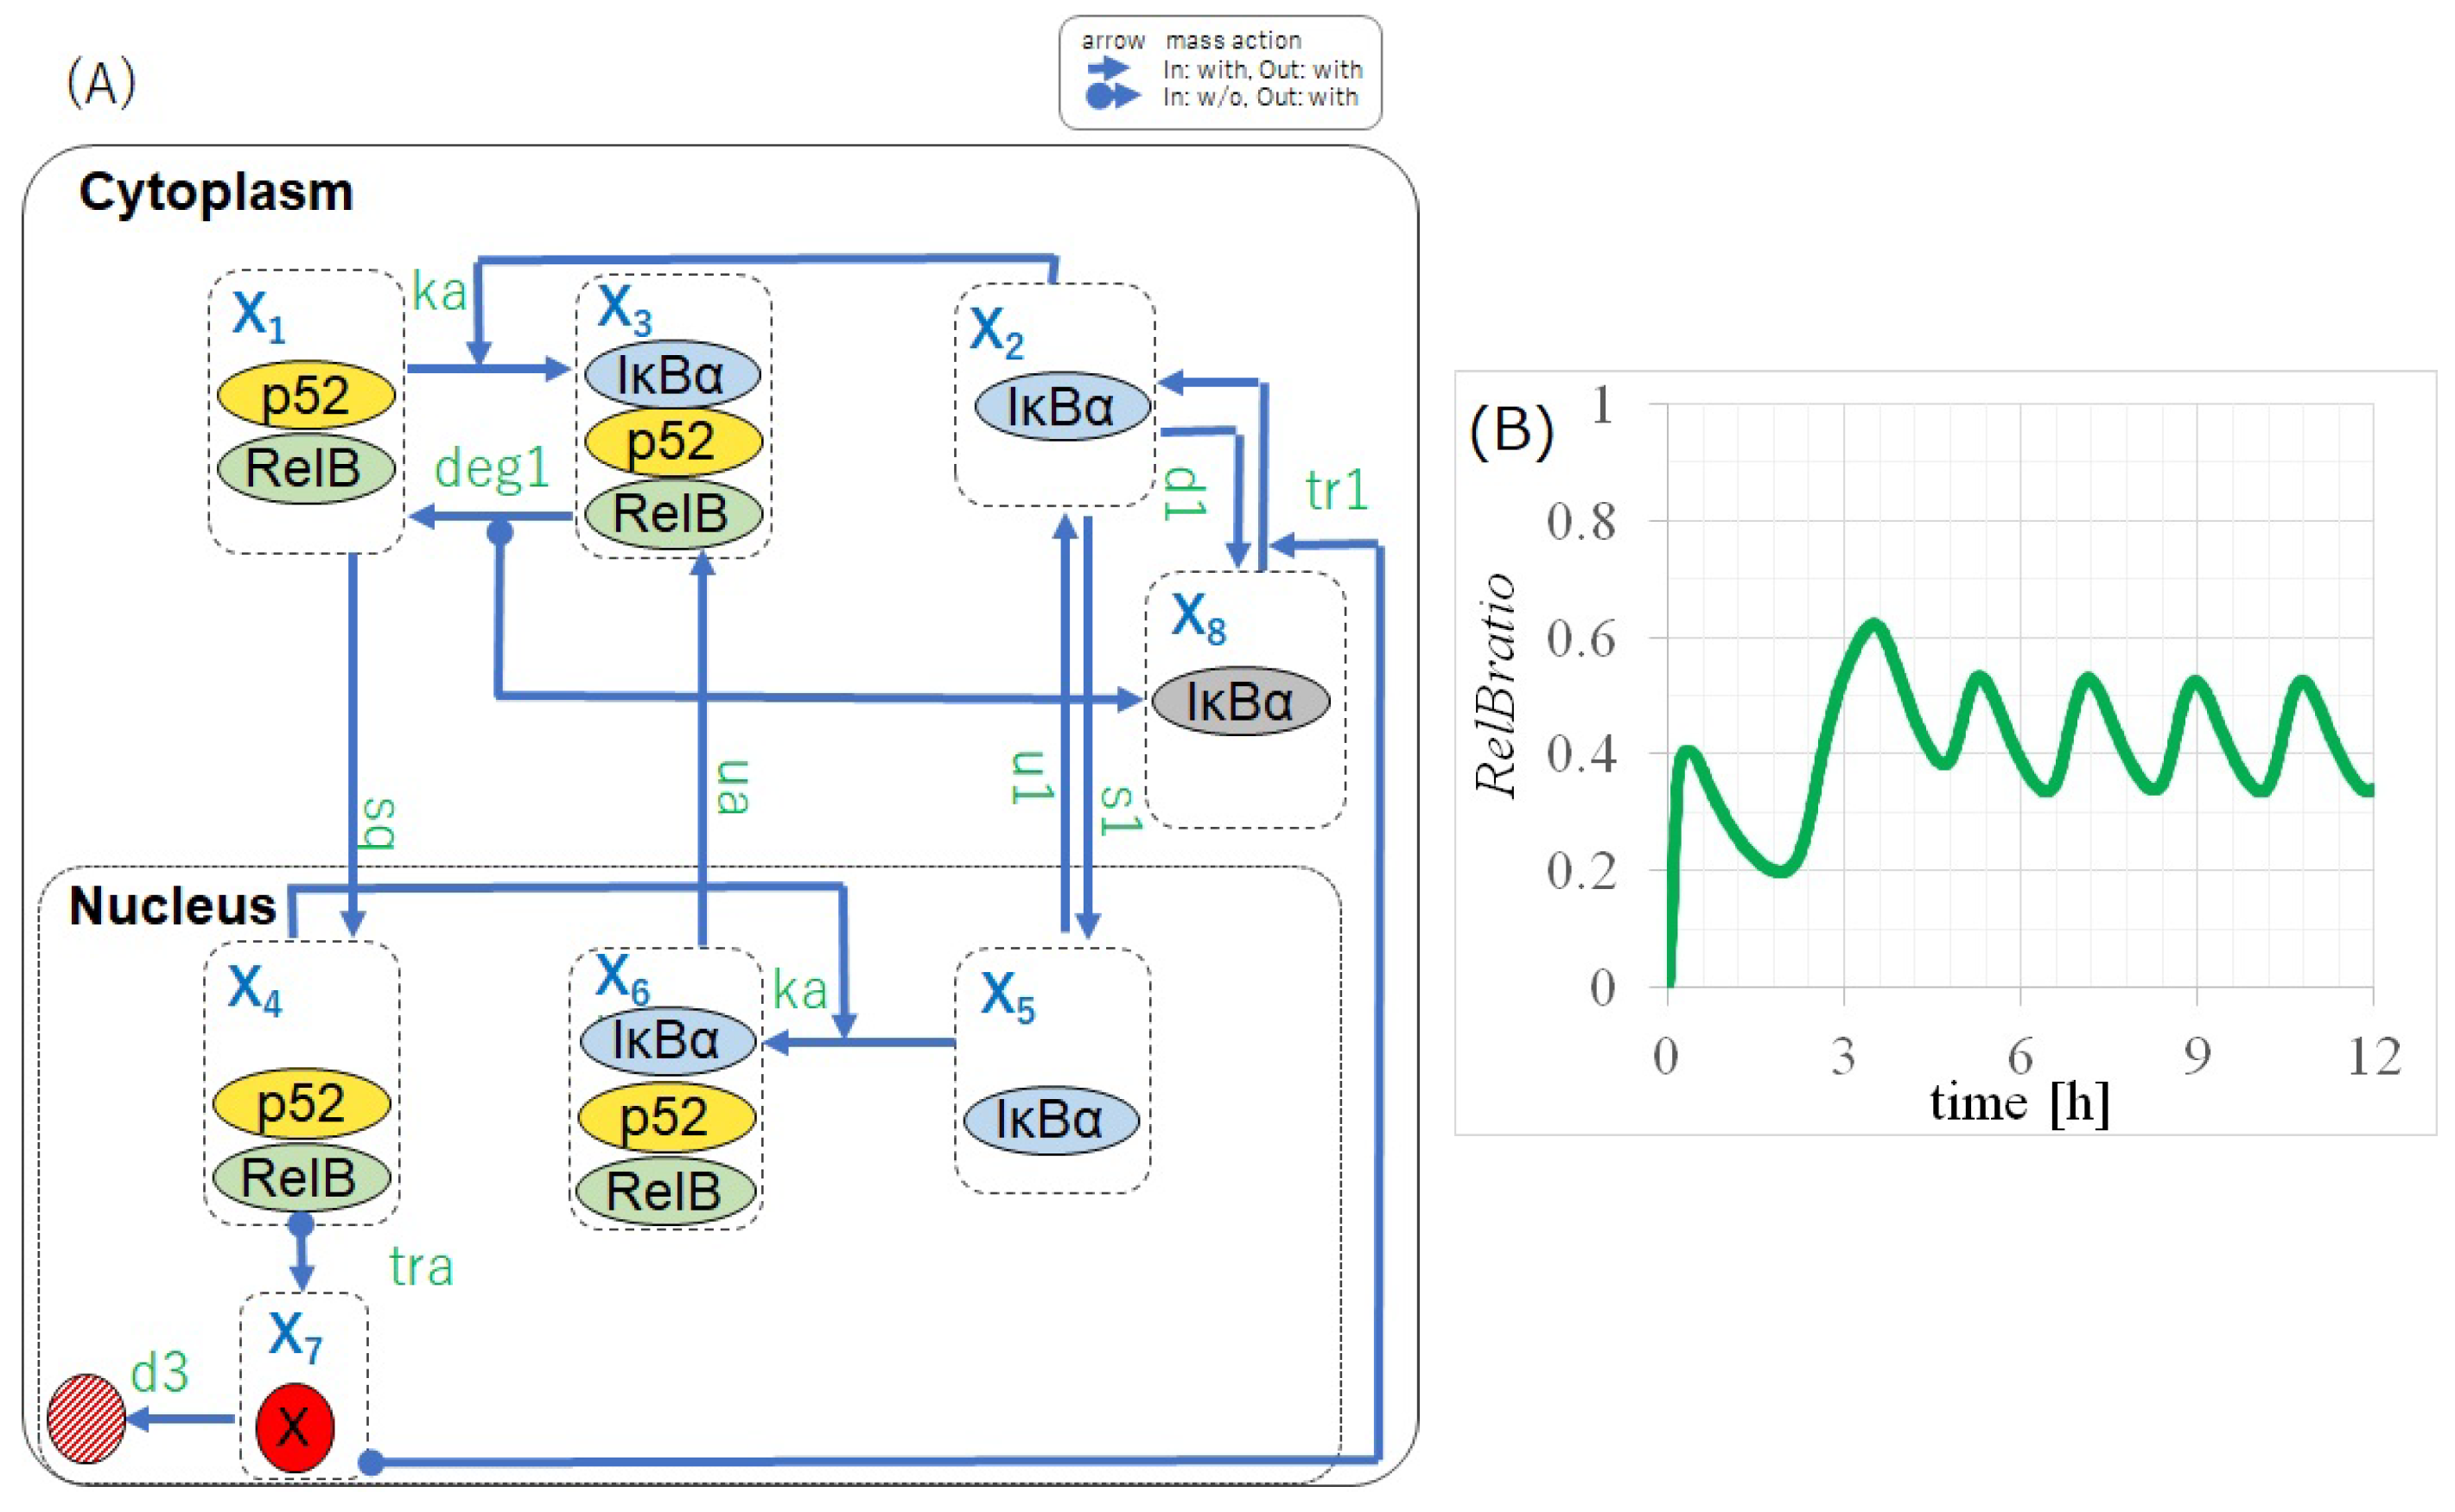Click the RelBratio y-axis label
Viewport: 2455px width, 1512px height.
[x=1496, y=686]
